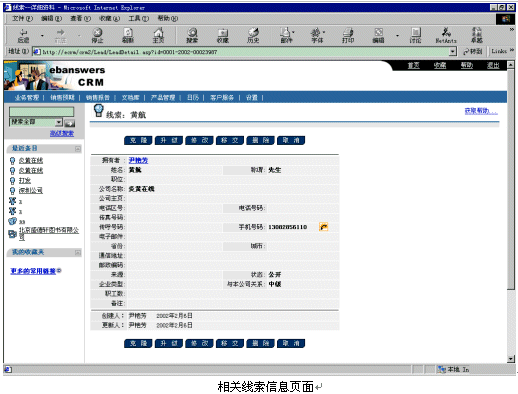Click the Stop toolbar icon
Viewport: 518px width, 394px height.
pos(97,35)
